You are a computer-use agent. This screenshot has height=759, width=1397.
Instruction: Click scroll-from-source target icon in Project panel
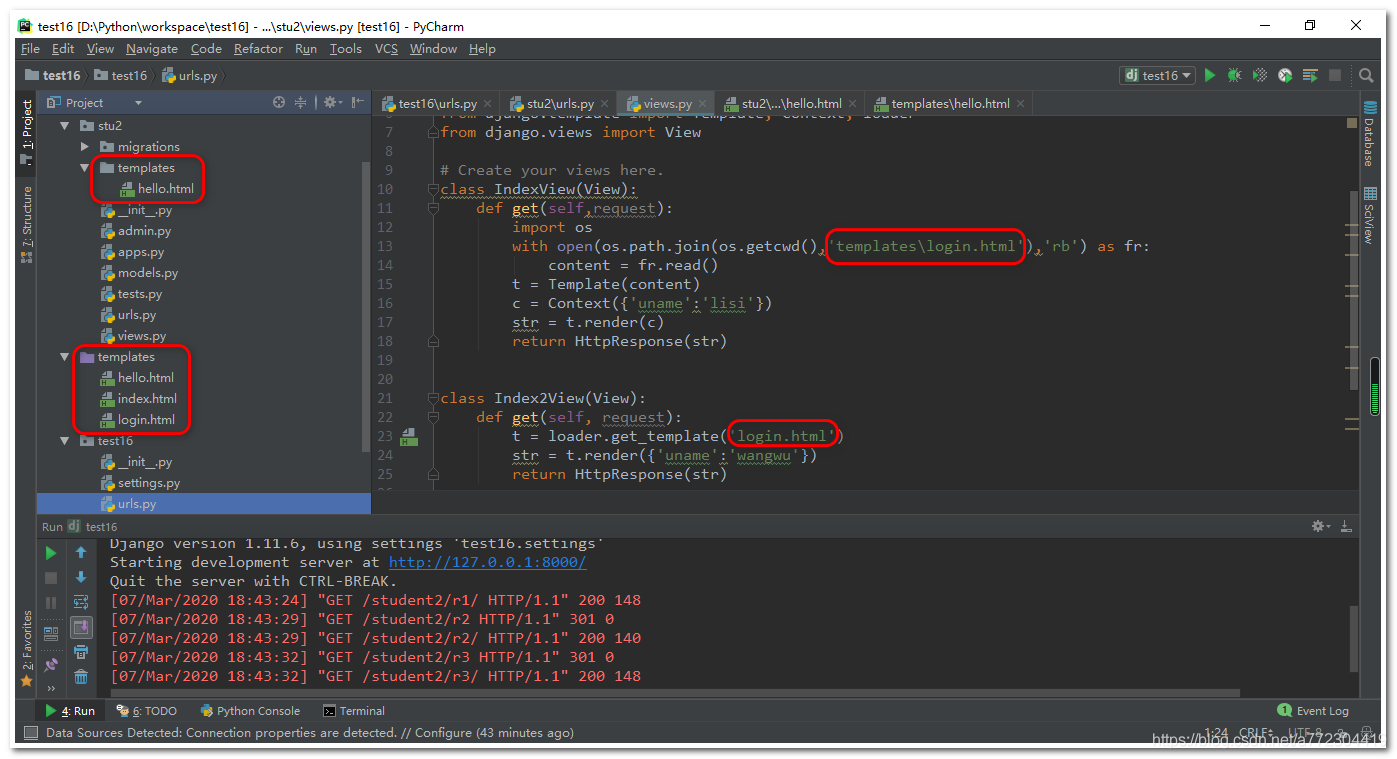[279, 102]
